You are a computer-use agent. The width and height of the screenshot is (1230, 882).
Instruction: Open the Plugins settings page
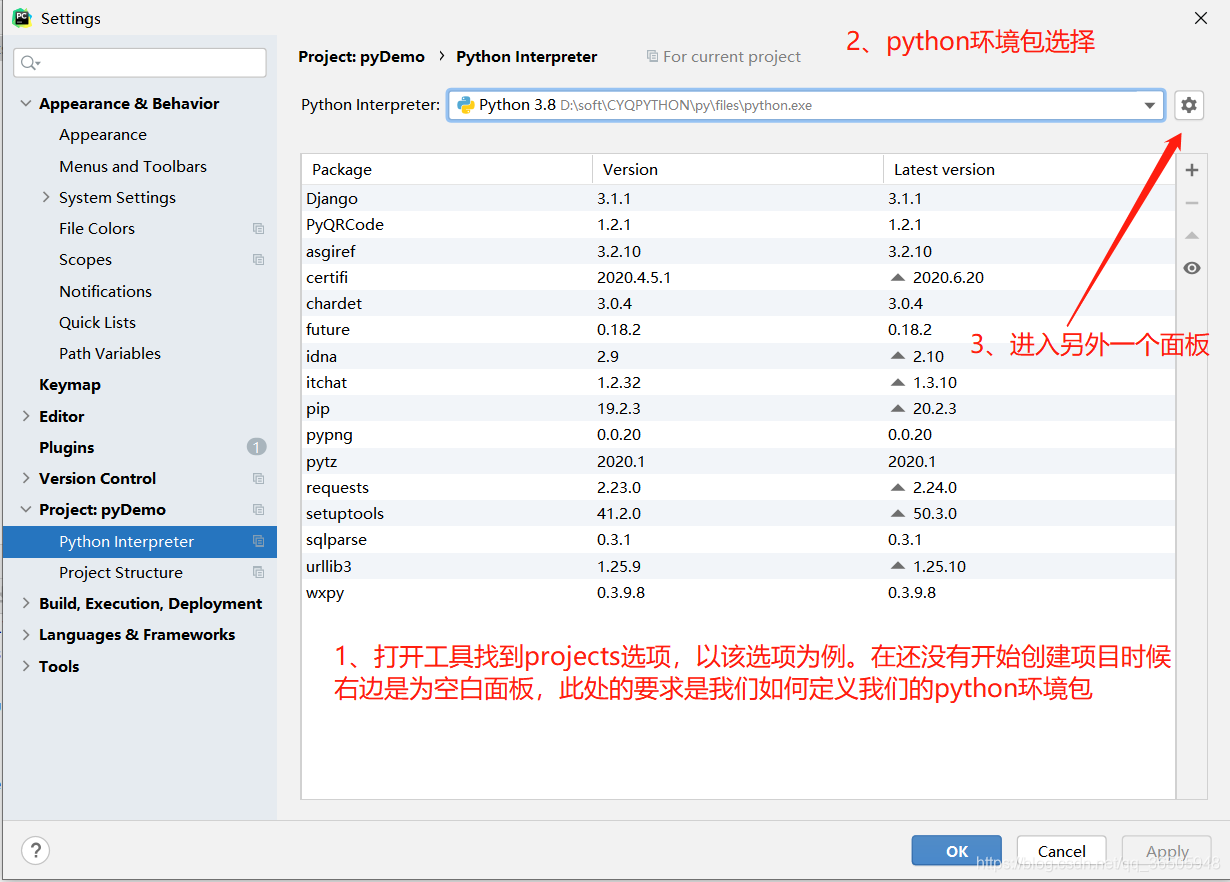point(68,447)
